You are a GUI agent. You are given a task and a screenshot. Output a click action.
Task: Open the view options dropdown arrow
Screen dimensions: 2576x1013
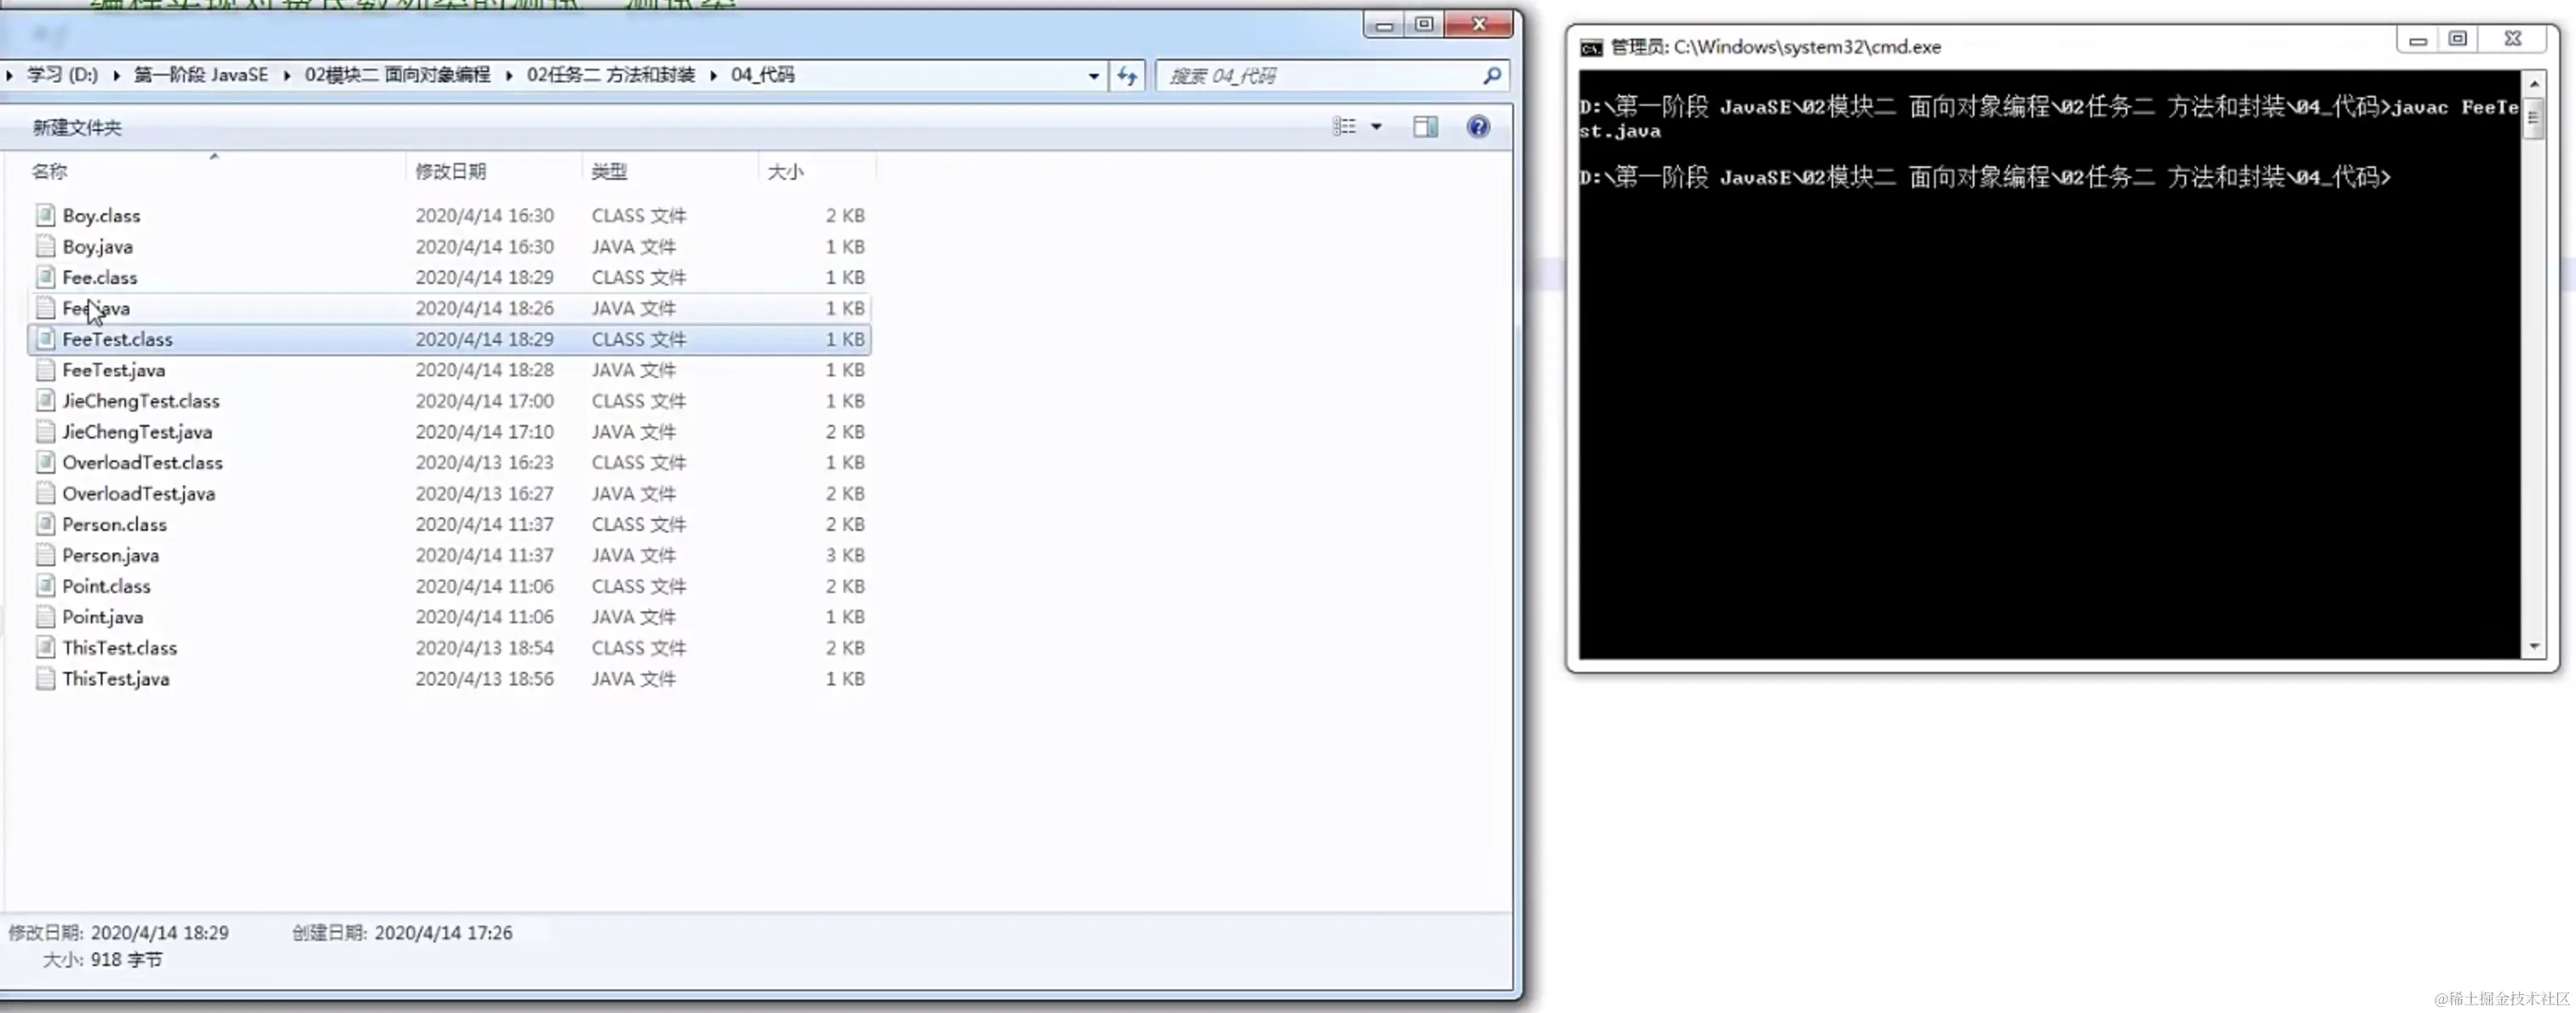[1376, 127]
